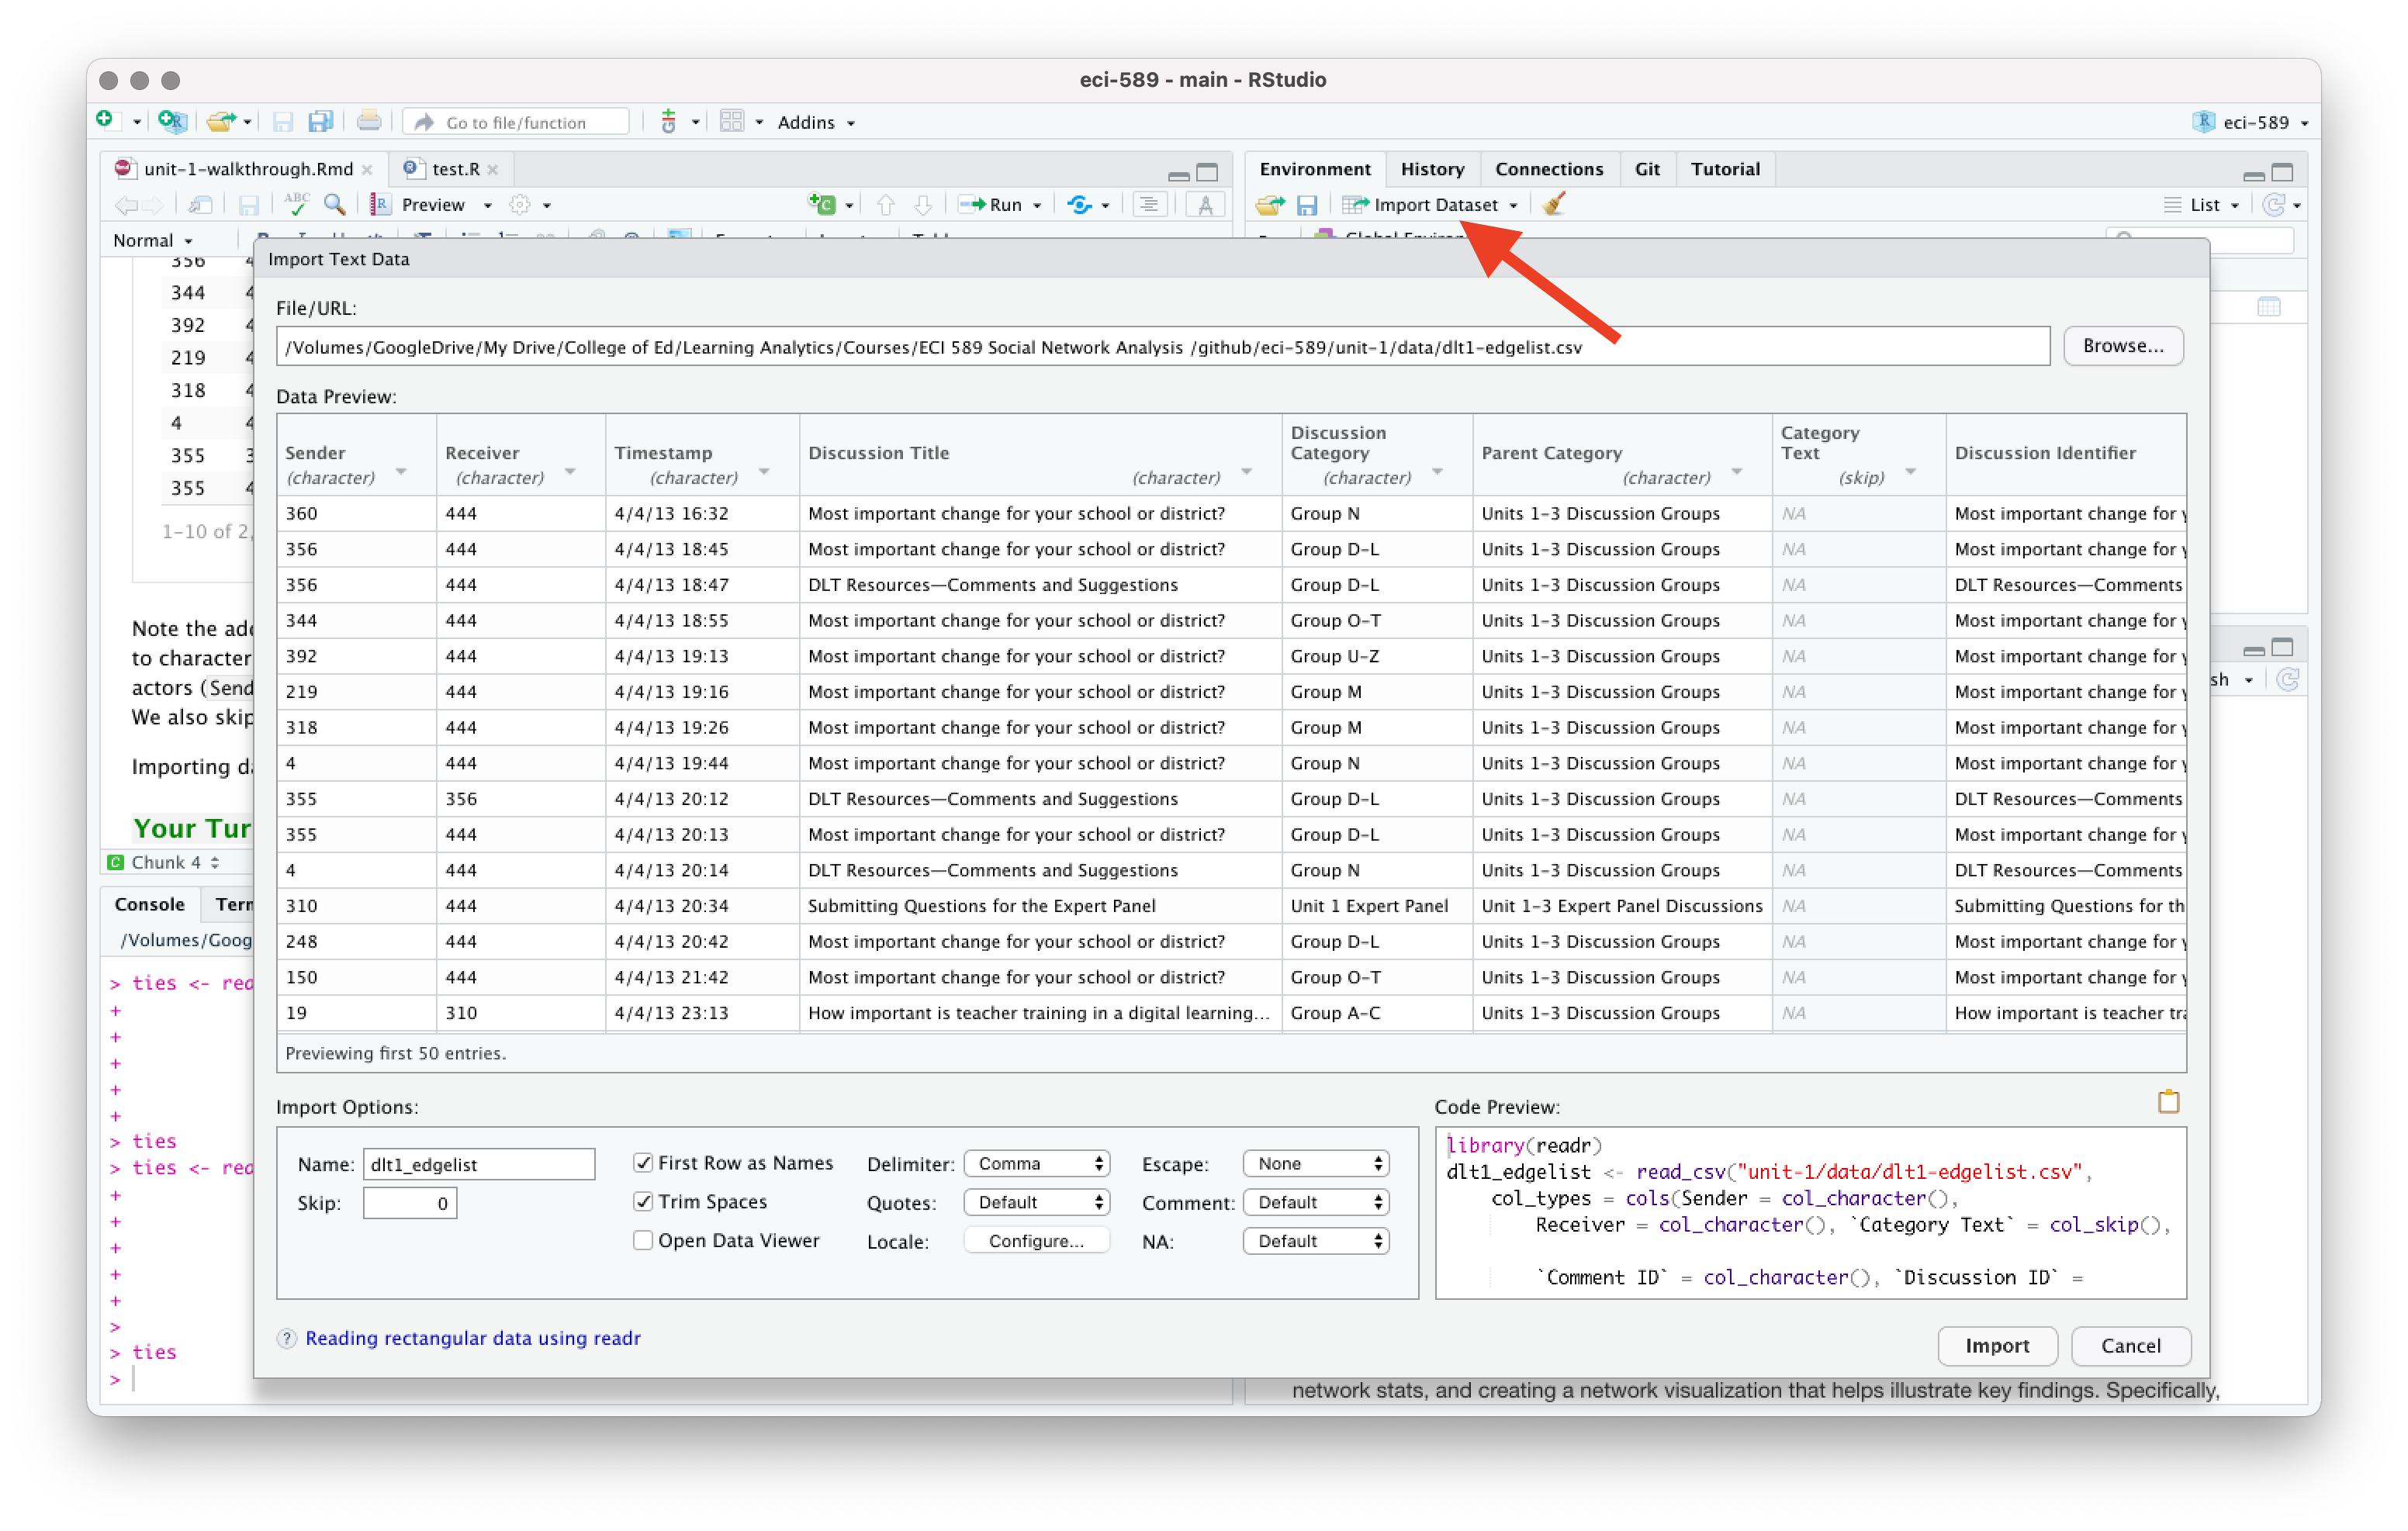Click the Insert code chunk green C icon
The height and width of the screenshot is (1531, 2408).
822,205
